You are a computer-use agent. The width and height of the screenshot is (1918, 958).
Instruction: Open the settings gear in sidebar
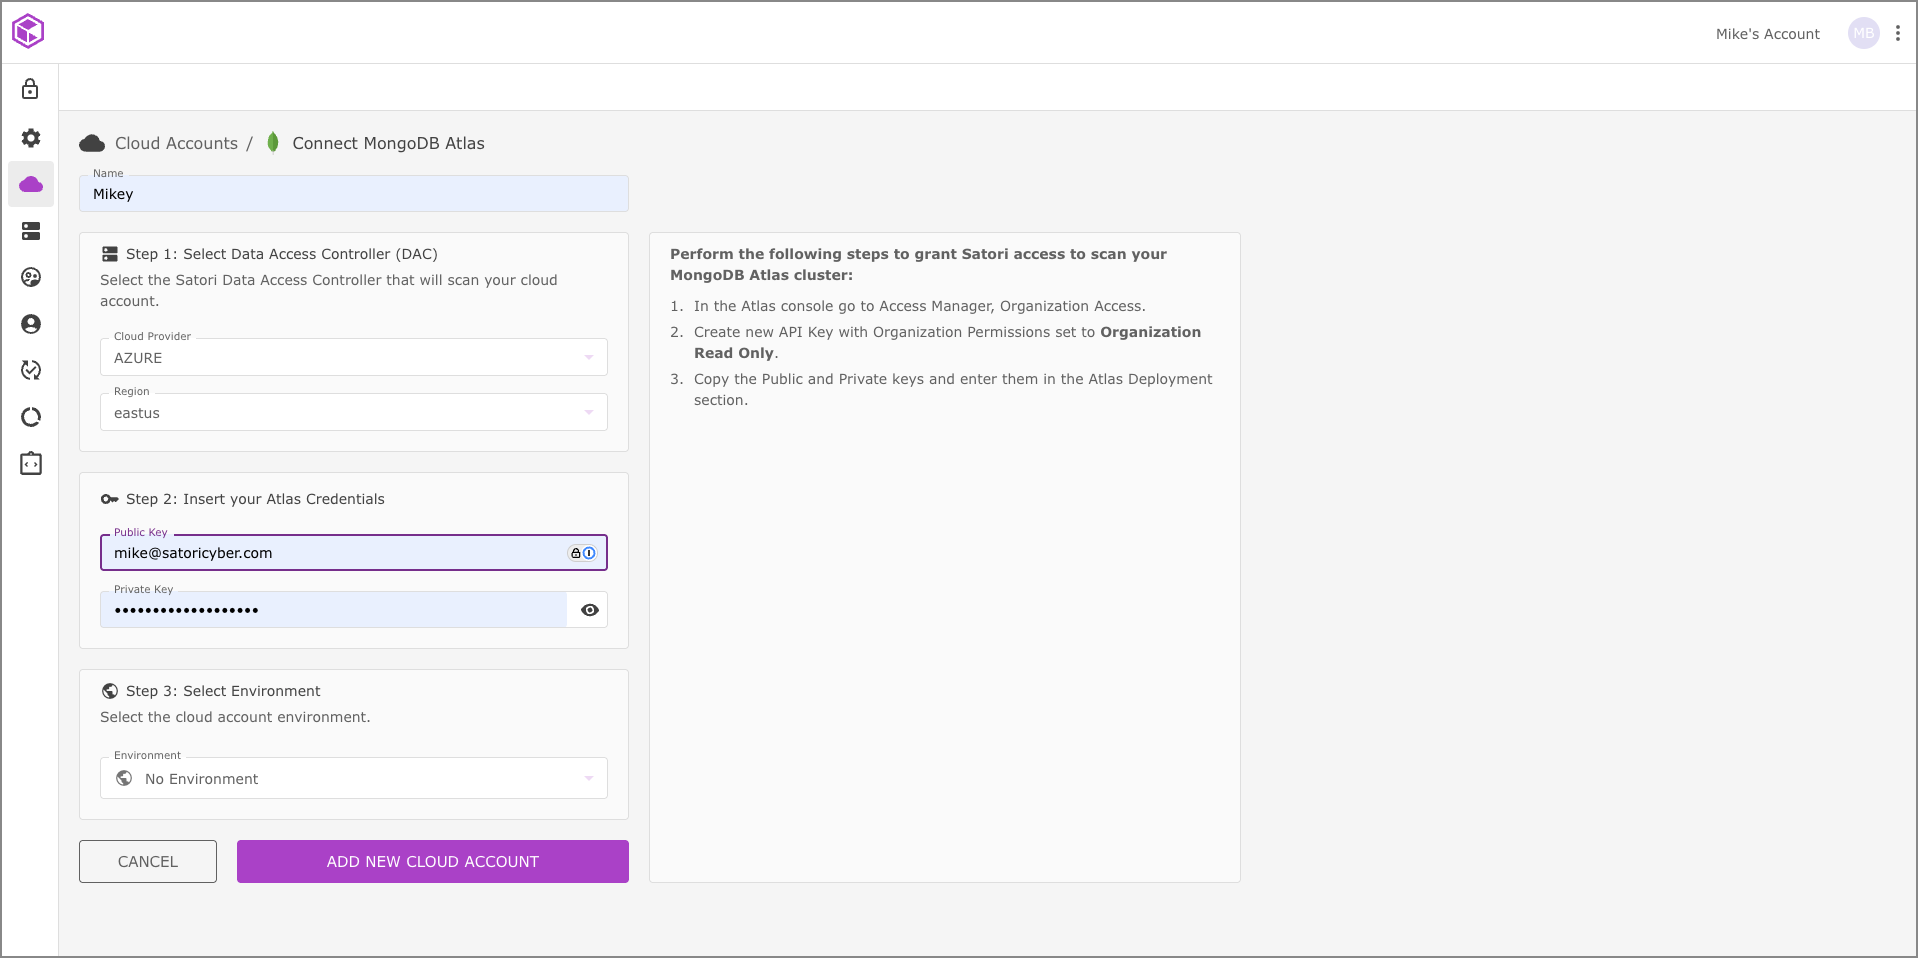click(31, 138)
